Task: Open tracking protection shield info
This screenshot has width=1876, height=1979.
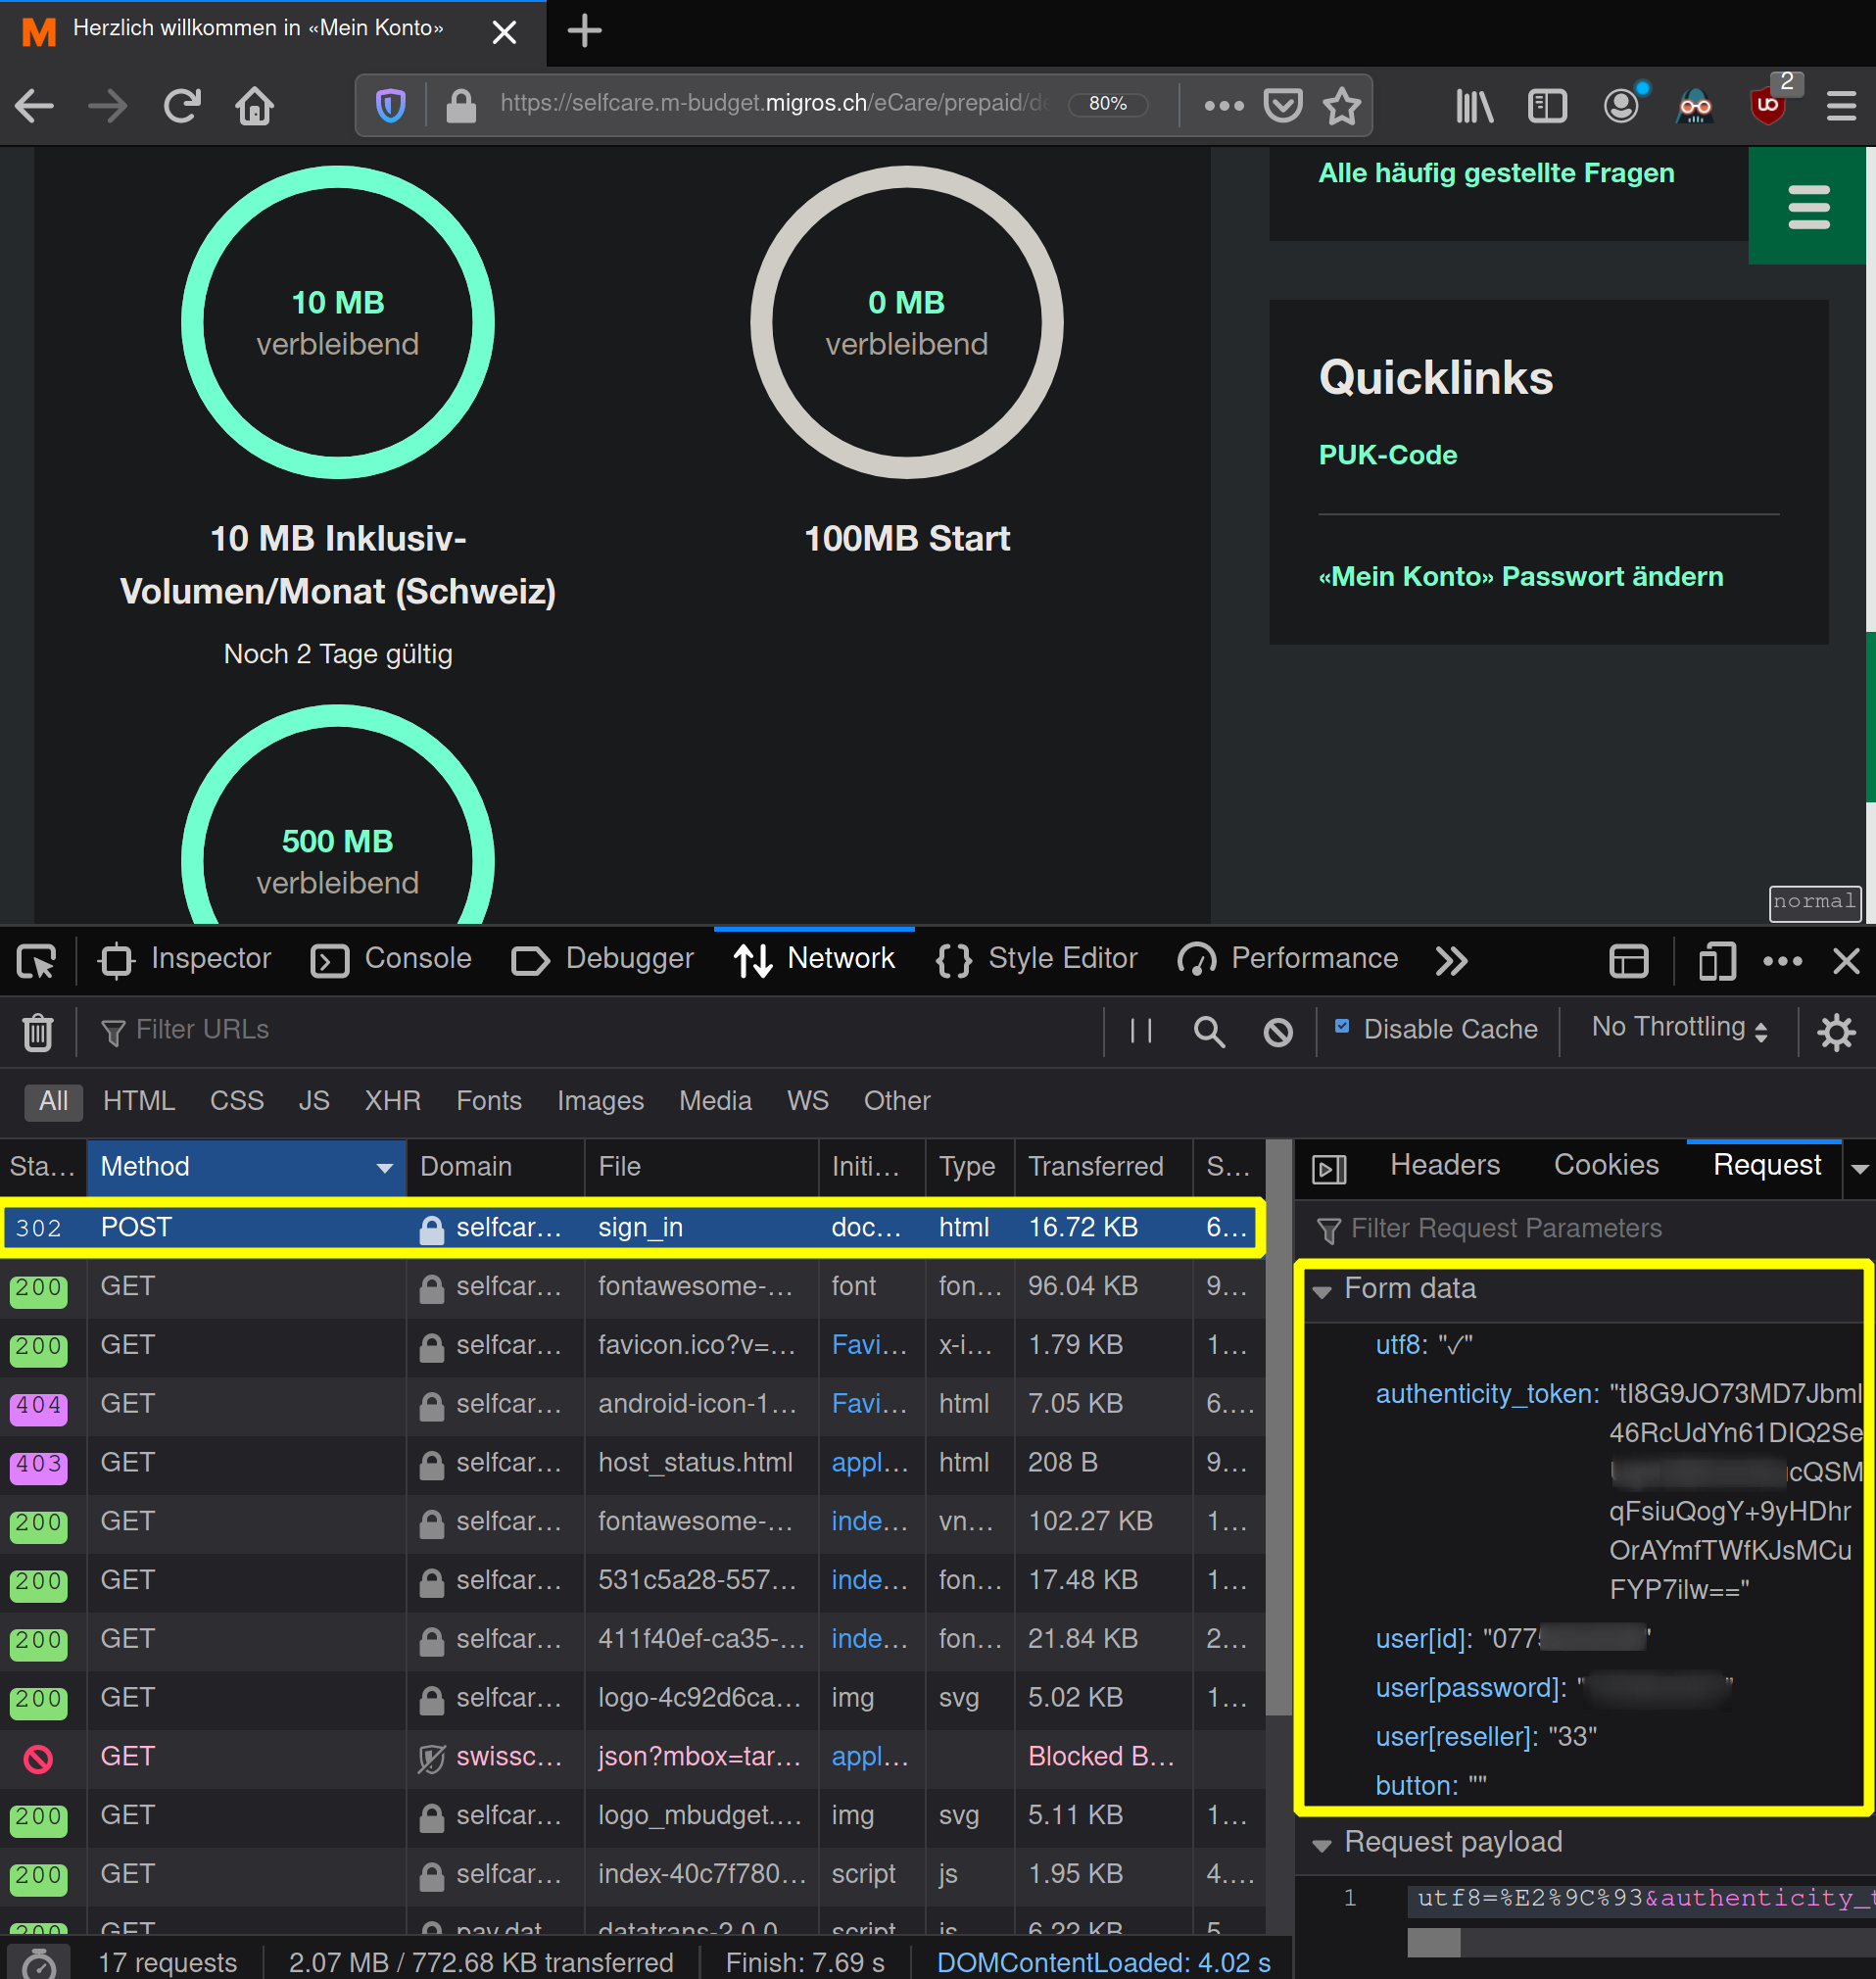Action: [x=390, y=105]
